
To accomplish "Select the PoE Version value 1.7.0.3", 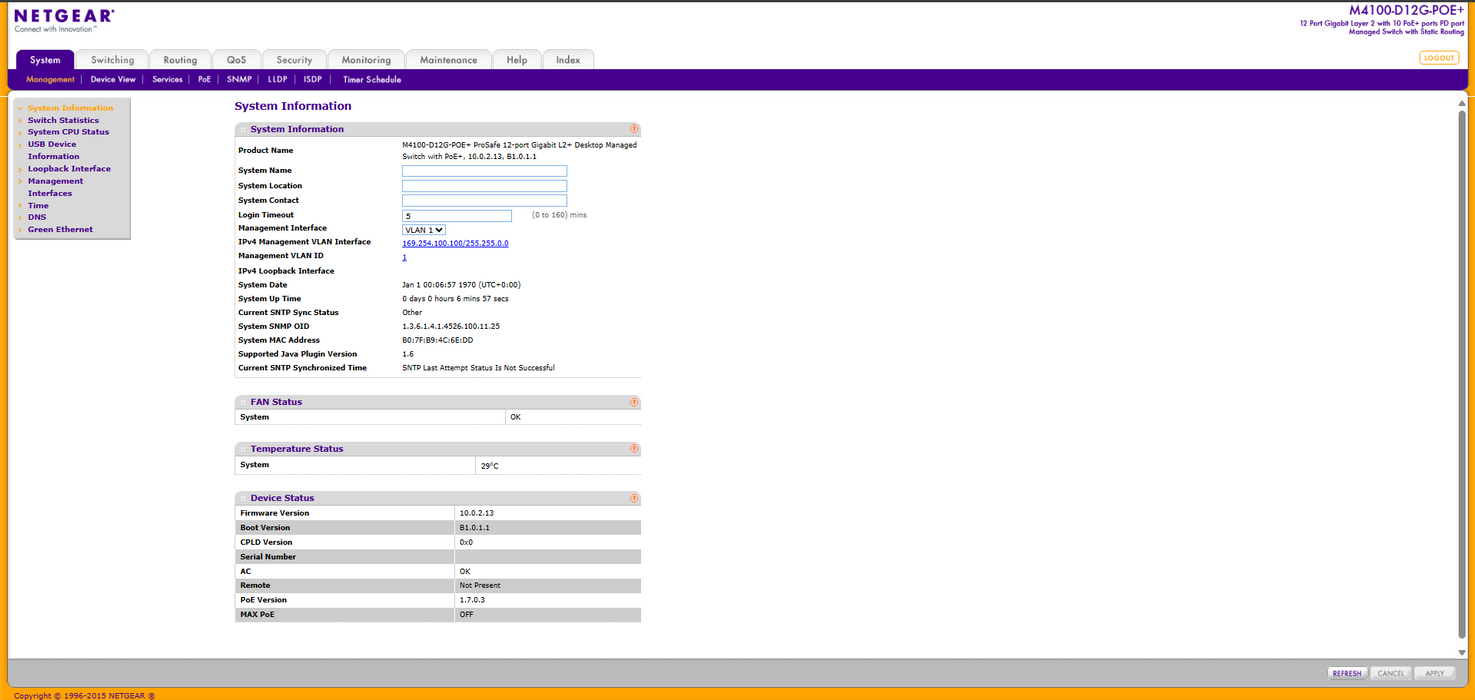I will pyautogui.click(x=472, y=600).
